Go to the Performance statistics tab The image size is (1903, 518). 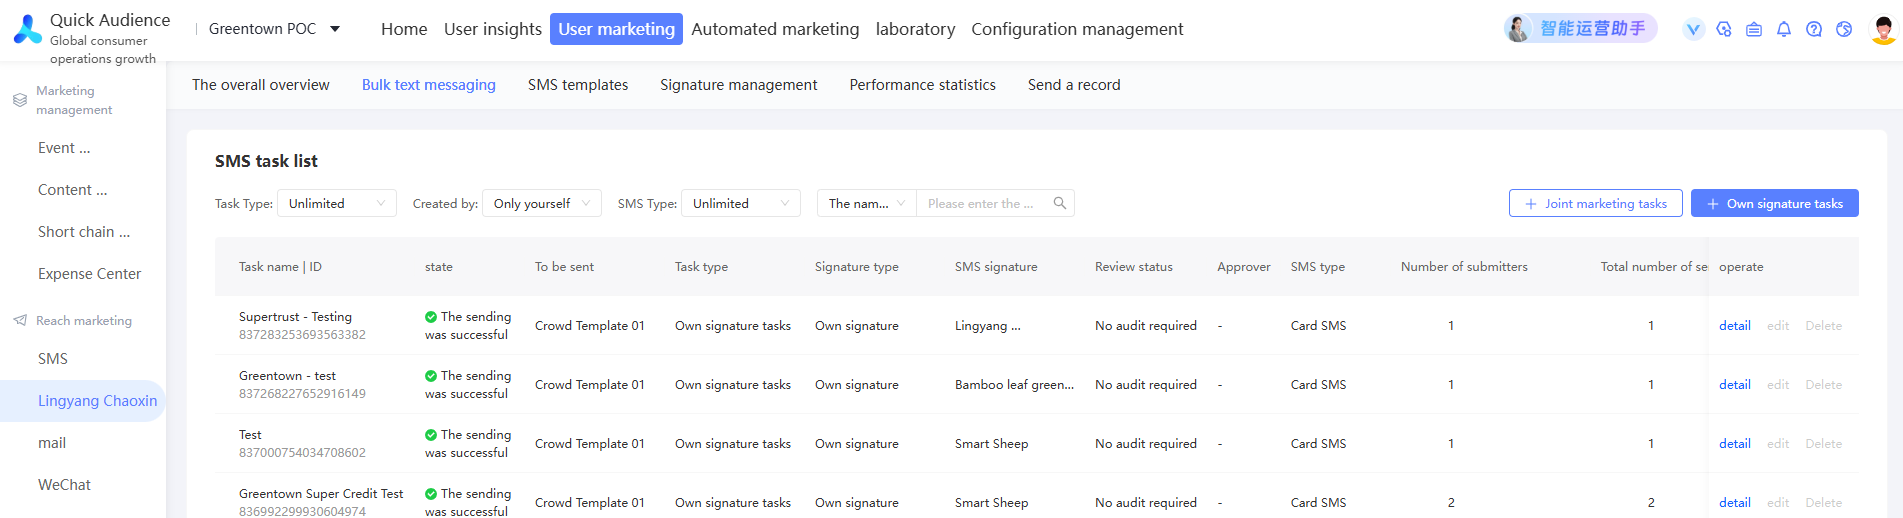coord(922,85)
